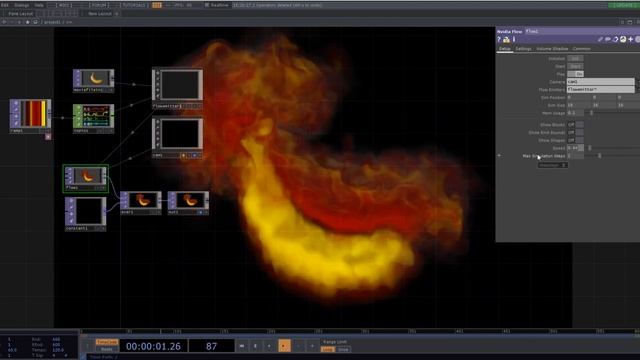Screen dimensions: 640x360
Task: Select the cam1 node
Action: [x=177, y=138]
